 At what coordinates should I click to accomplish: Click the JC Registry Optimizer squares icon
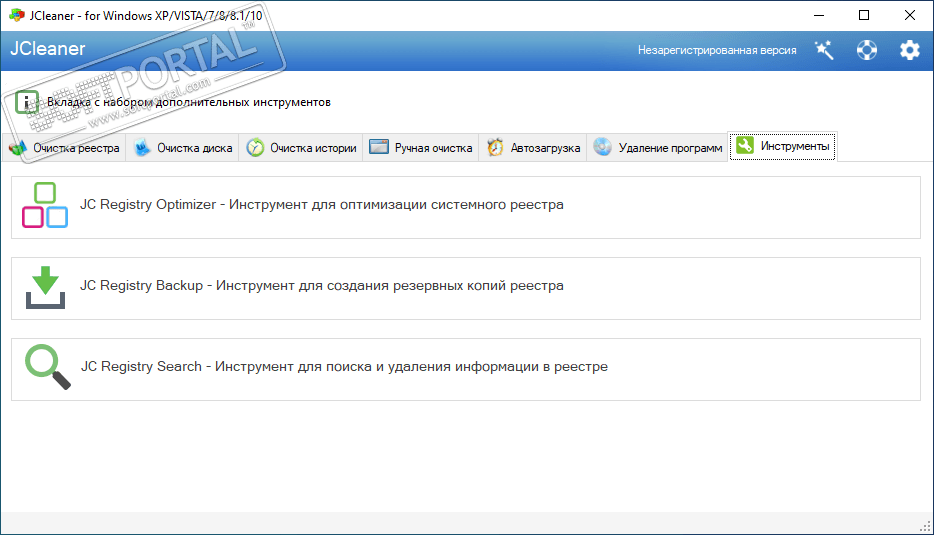pyautogui.click(x=45, y=205)
